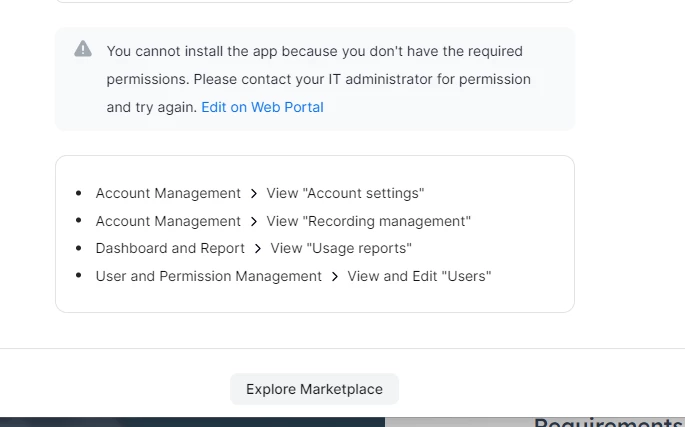Image resolution: width=685 pixels, height=427 pixels.
Task: Click the bullet beside the Dashboard and Report row
Action: click(79, 248)
